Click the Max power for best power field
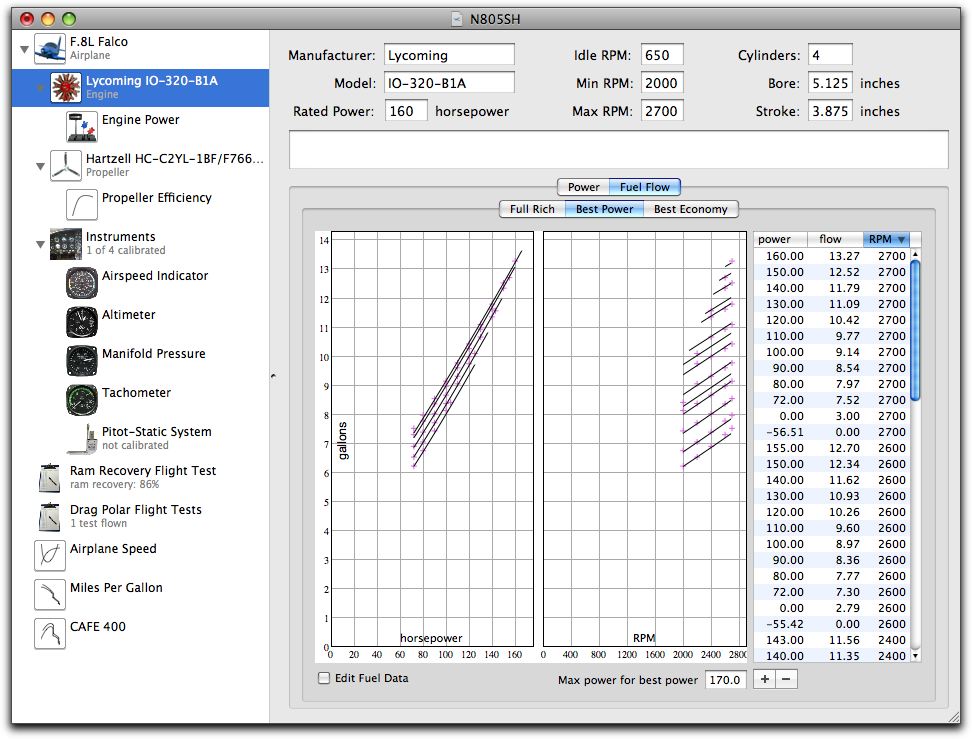 click(x=725, y=679)
